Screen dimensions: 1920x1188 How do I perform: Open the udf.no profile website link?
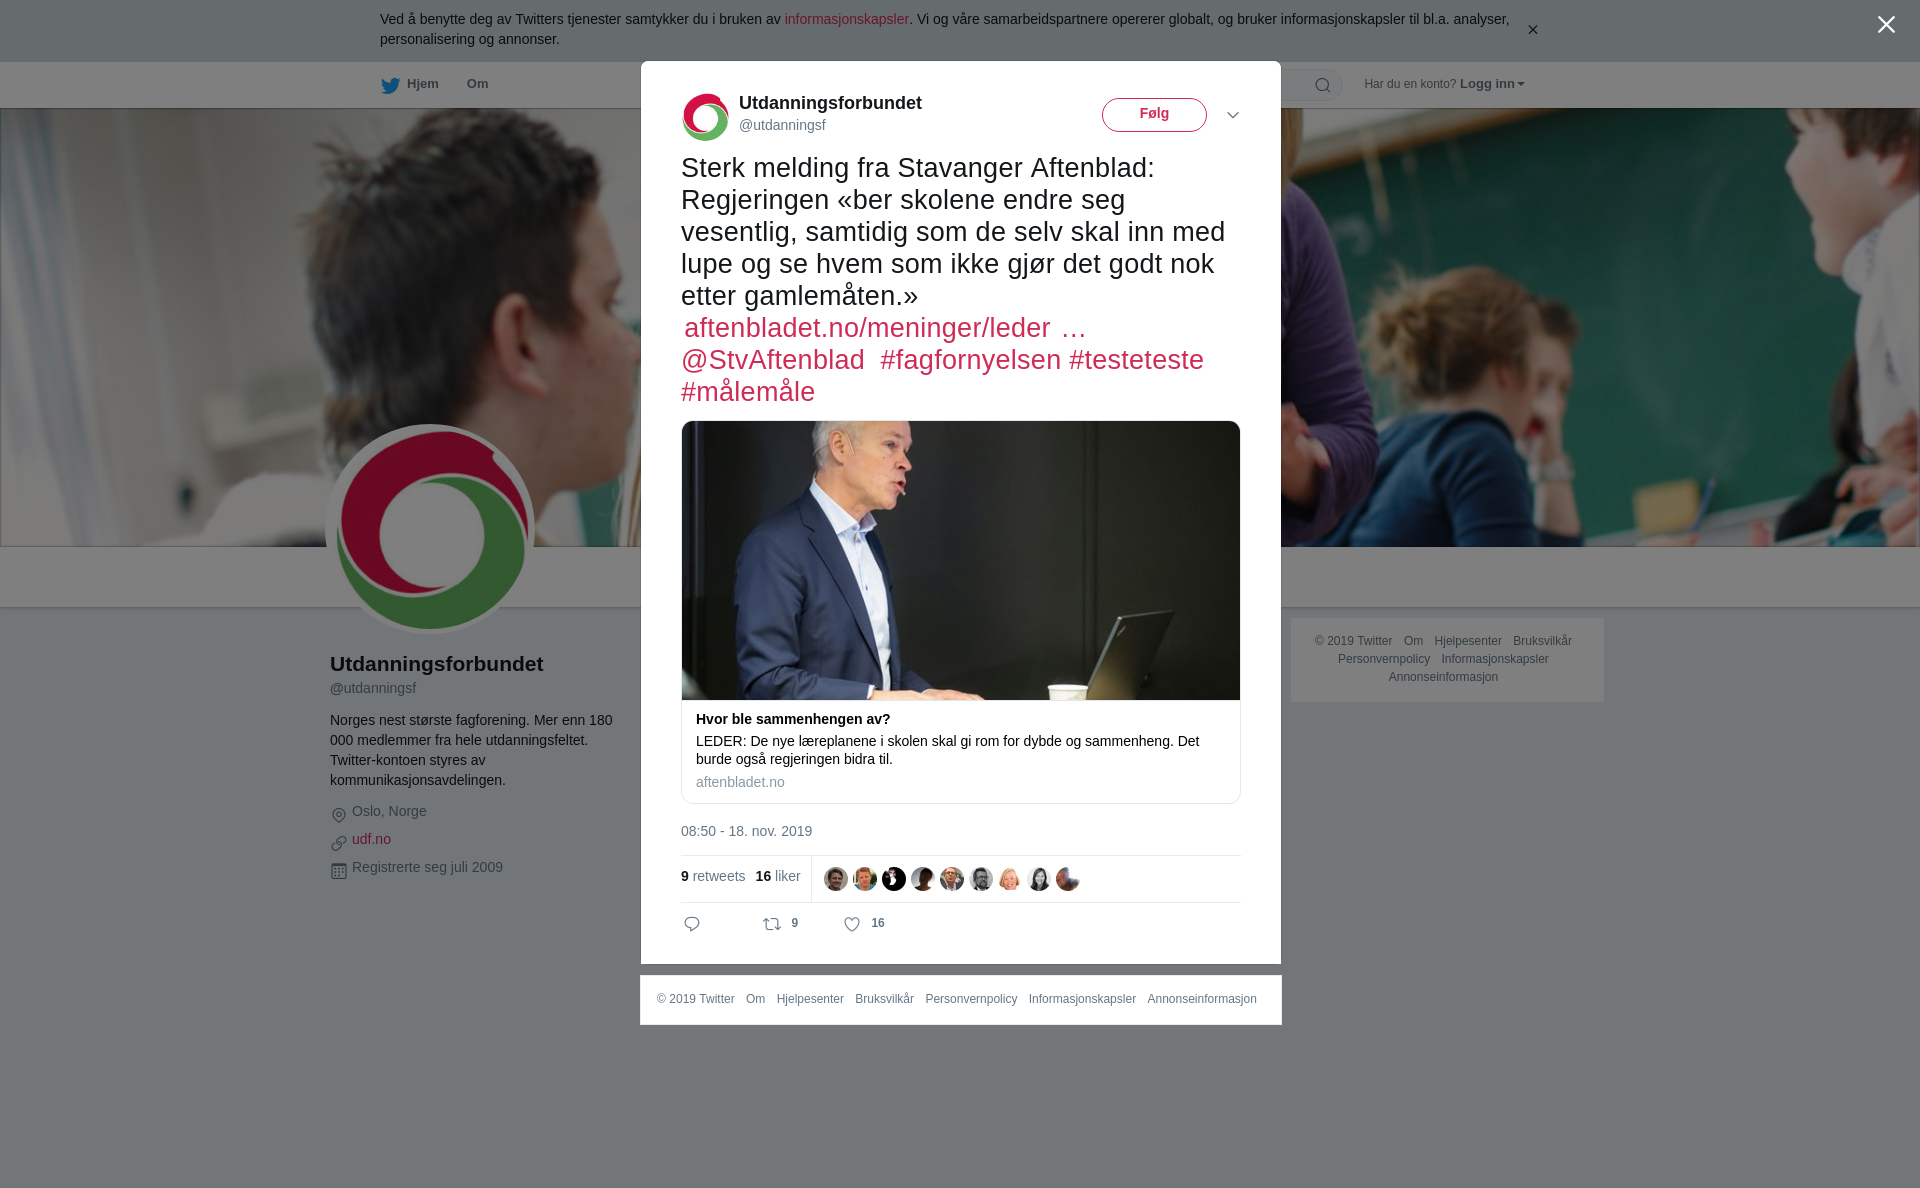[371, 839]
